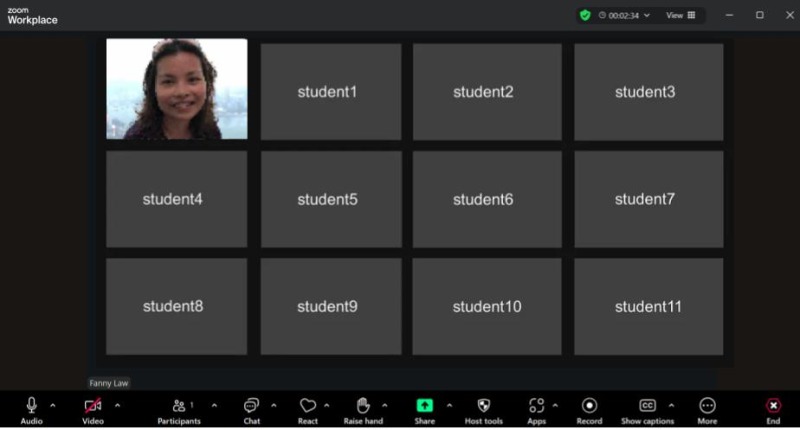Expand the Share options chevron
This screenshot has width=800, height=430.
point(449,405)
